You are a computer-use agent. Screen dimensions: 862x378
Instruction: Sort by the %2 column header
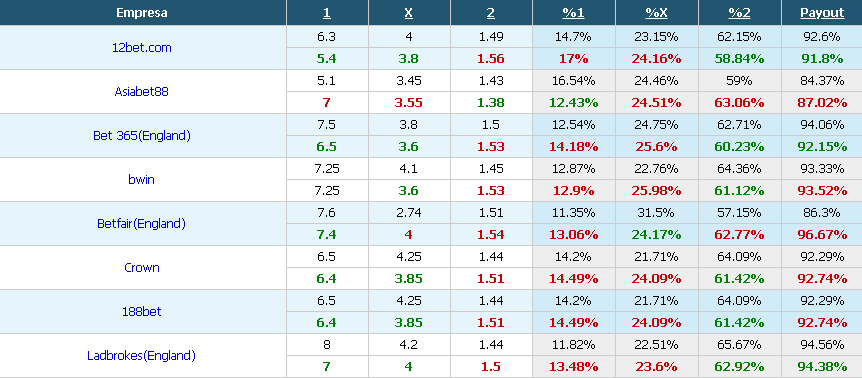(739, 13)
